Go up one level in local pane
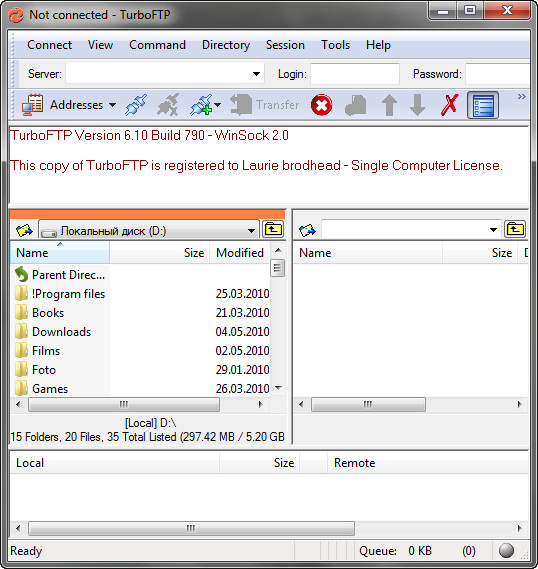This screenshot has width=538, height=569. click(273, 229)
